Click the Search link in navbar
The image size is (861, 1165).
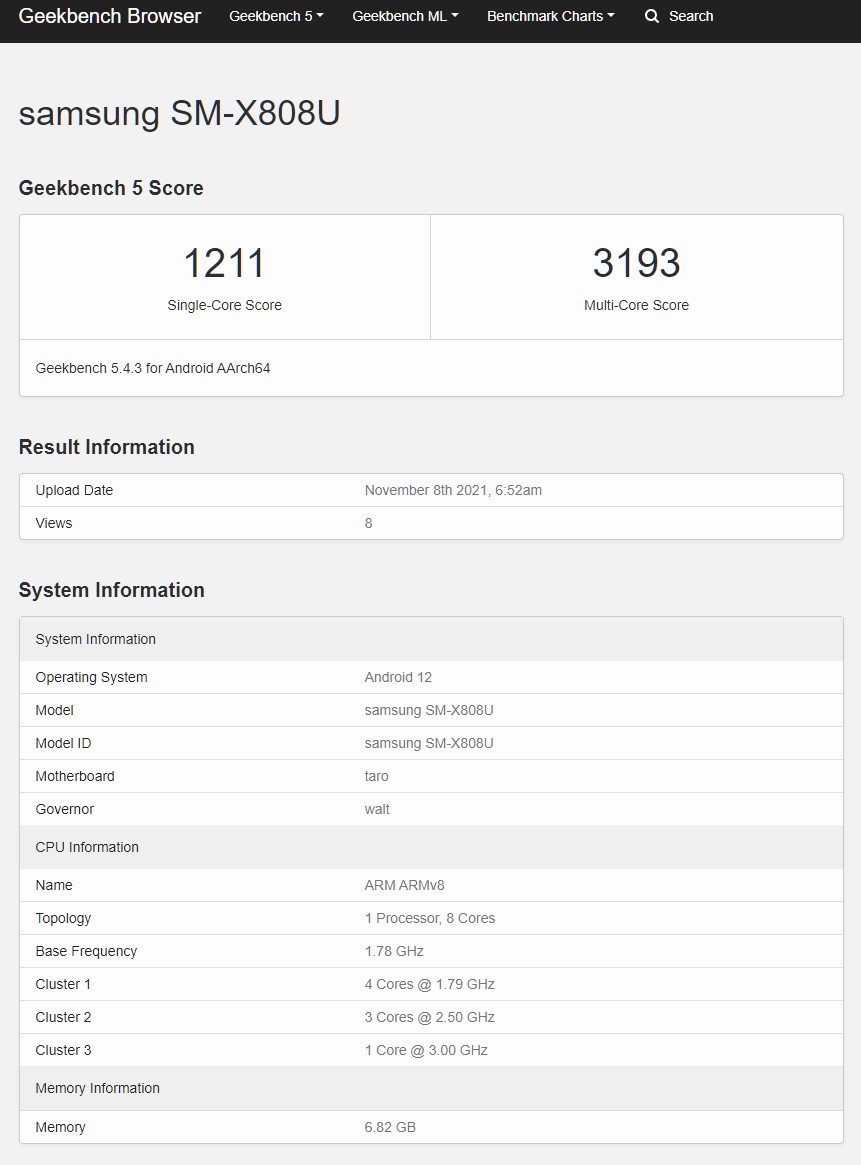coord(690,17)
